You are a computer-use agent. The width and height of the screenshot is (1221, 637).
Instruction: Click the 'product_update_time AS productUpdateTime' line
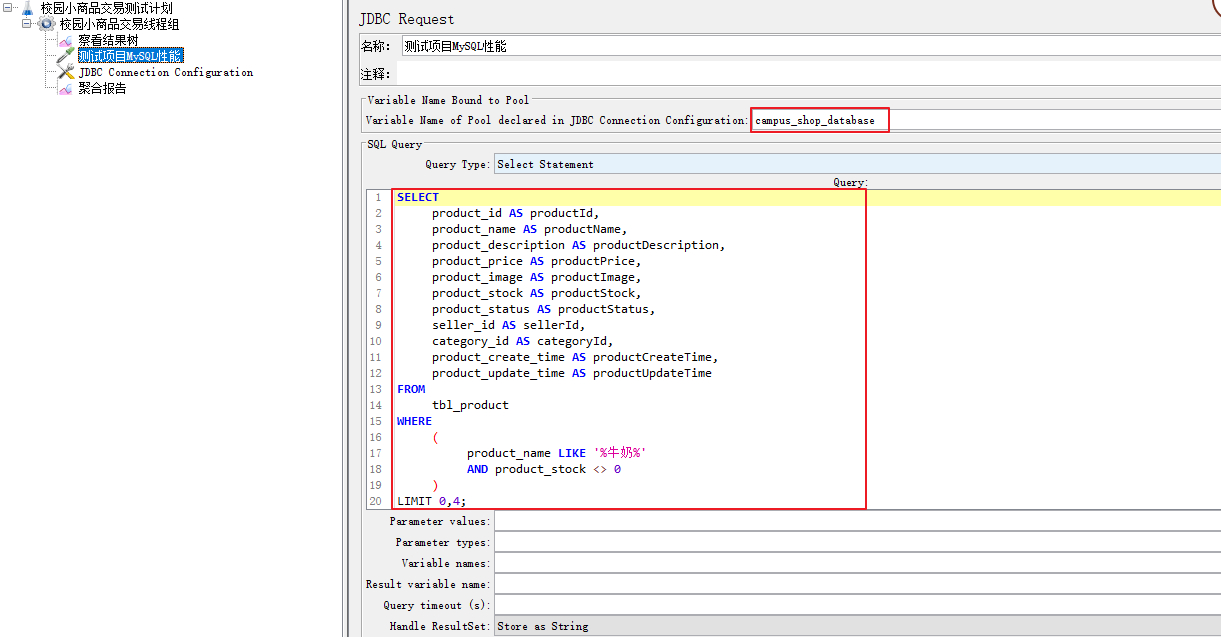click(x=572, y=373)
